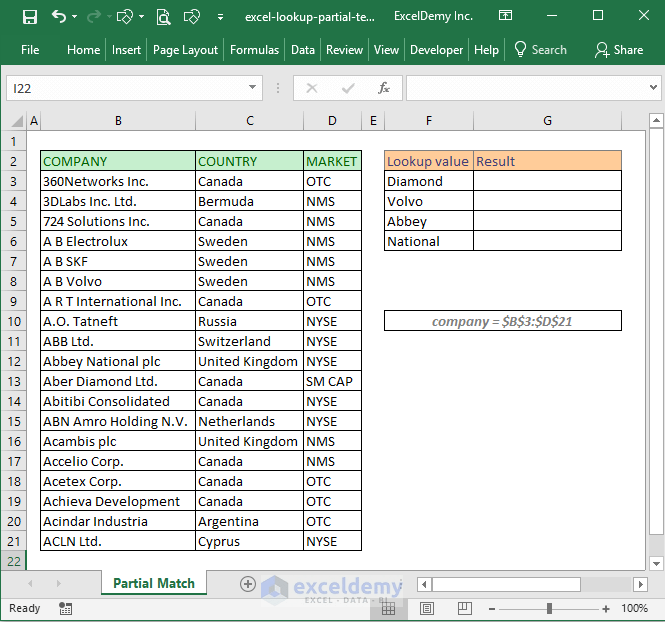Switch to Page Break Preview icon

(465, 608)
